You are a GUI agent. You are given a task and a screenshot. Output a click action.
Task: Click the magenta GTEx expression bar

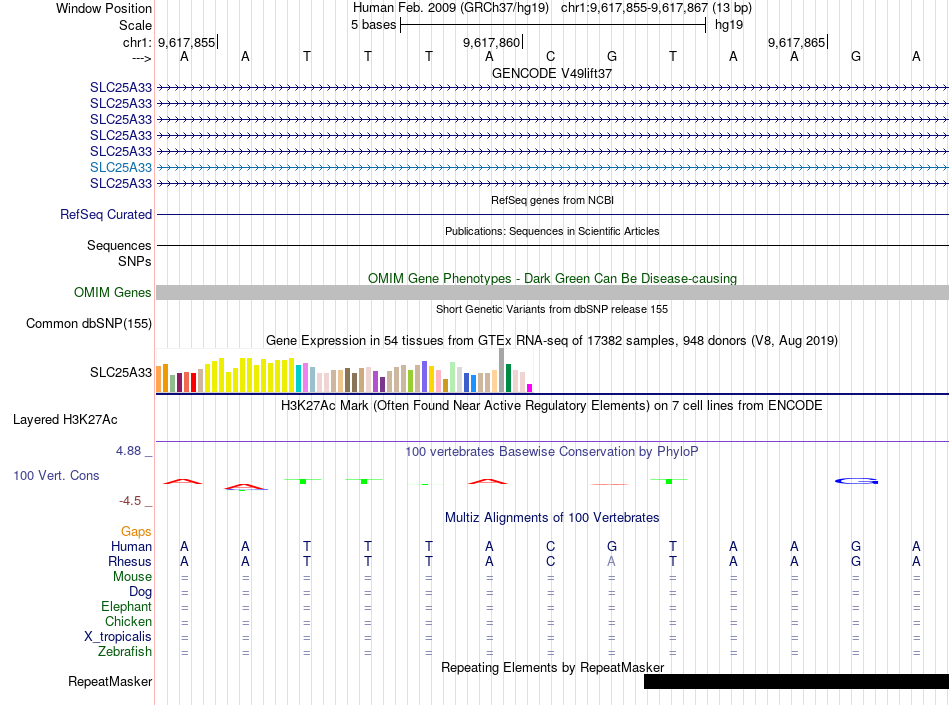[530, 388]
